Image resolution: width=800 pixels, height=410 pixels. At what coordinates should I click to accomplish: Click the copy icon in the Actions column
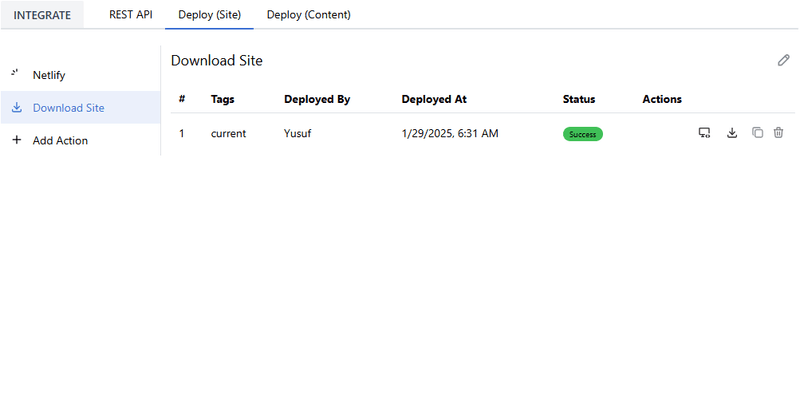tap(757, 133)
